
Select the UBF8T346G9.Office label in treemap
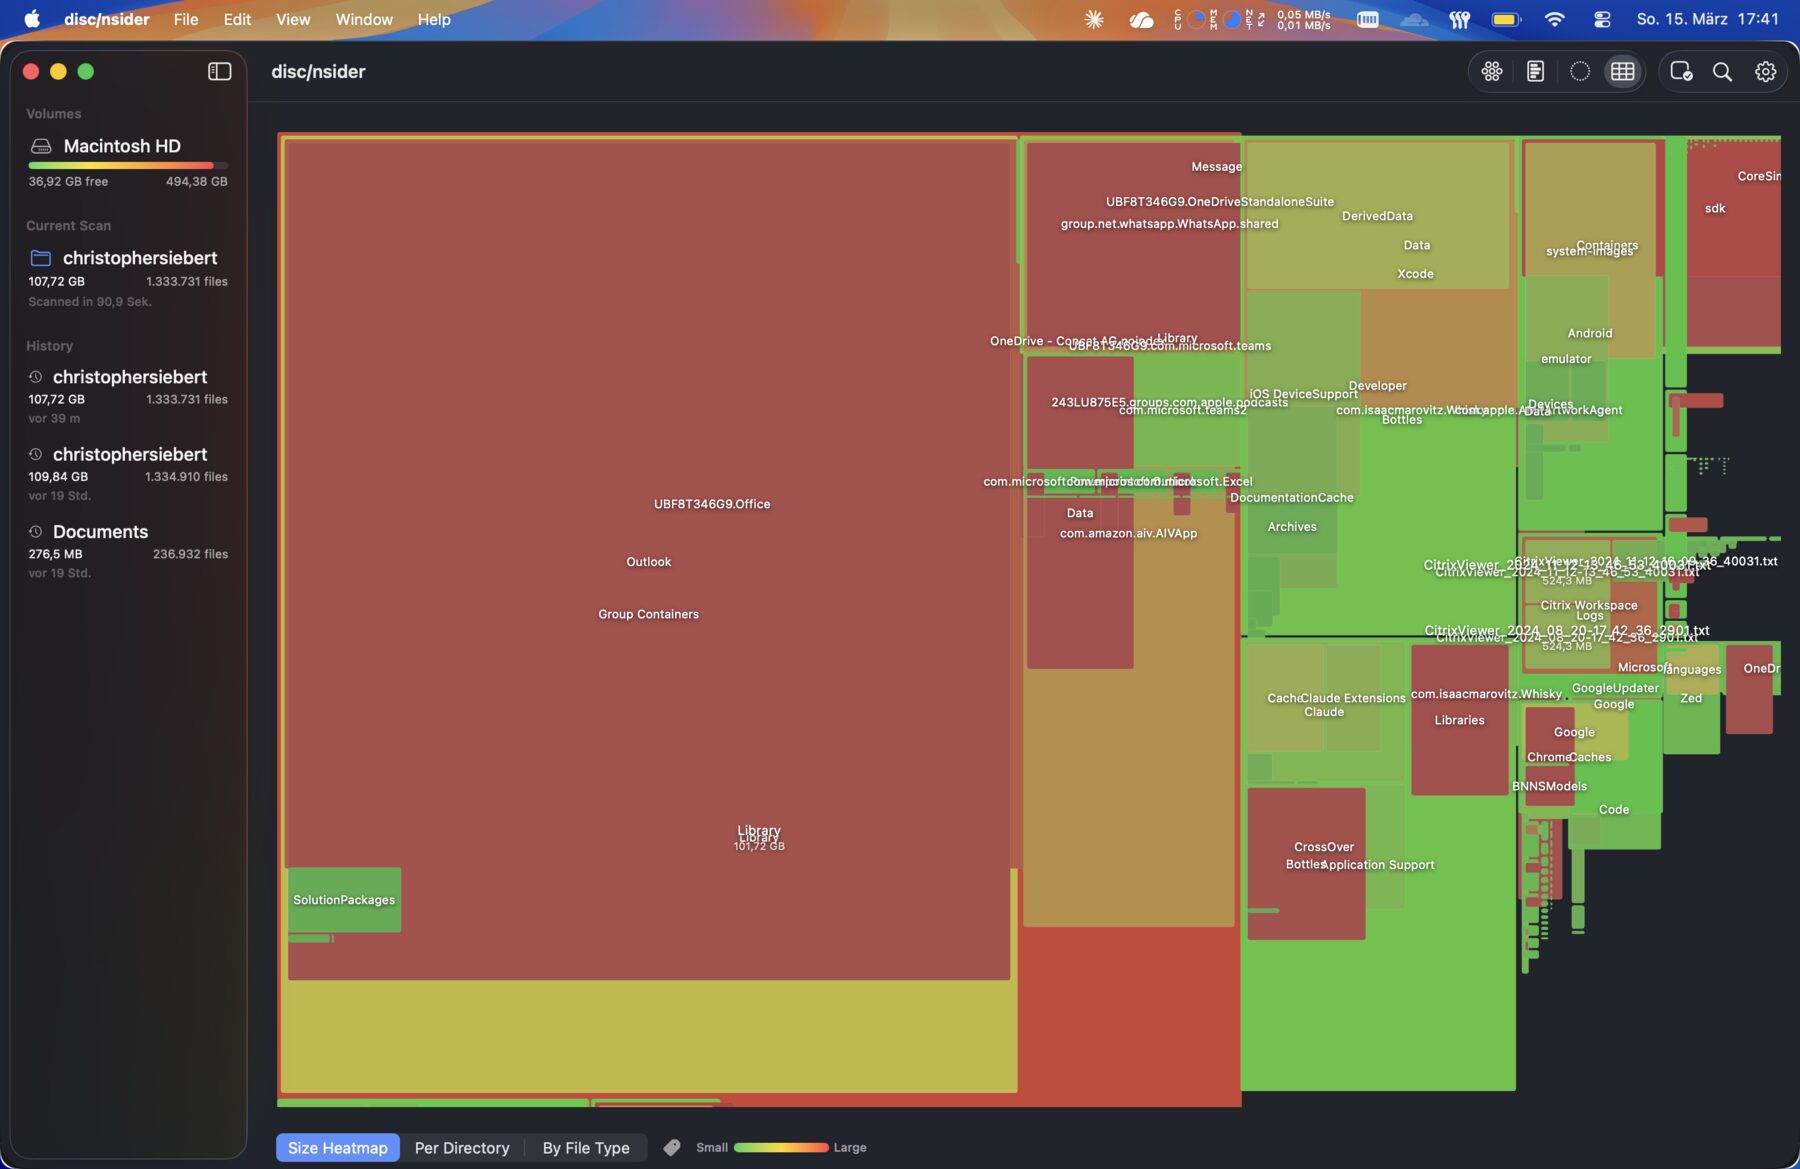pyautogui.click(x=712, y=504)
